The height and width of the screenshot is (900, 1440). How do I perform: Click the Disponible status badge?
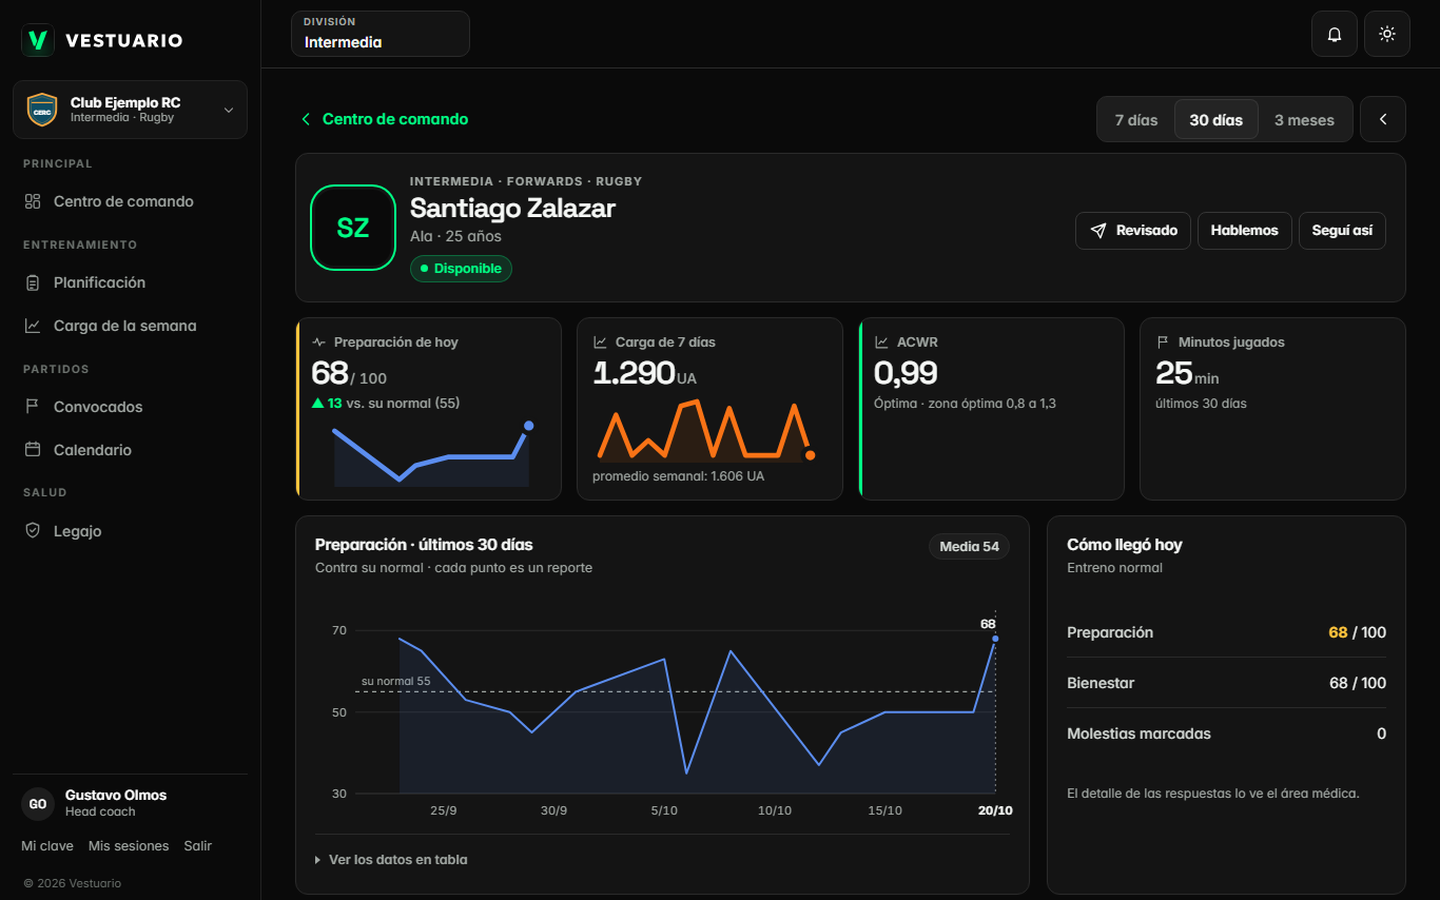(x=461, y=269)
